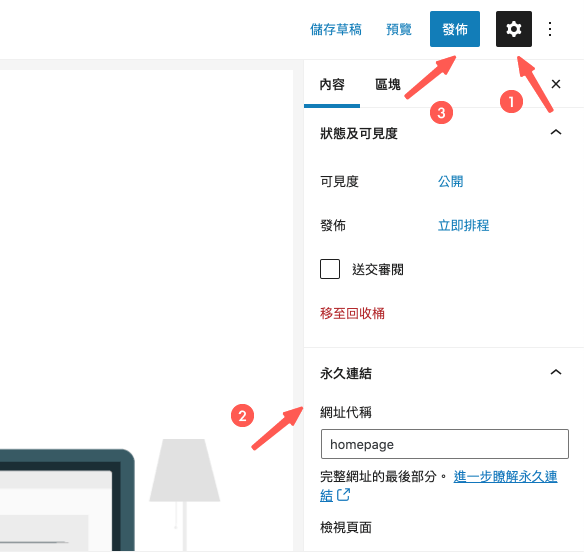Image resolution: width=584 pixels, height=552 pixels.
Task: Collapse the 狀態及可見度 section
Action: pyautogui.click(x=556, y=132)
